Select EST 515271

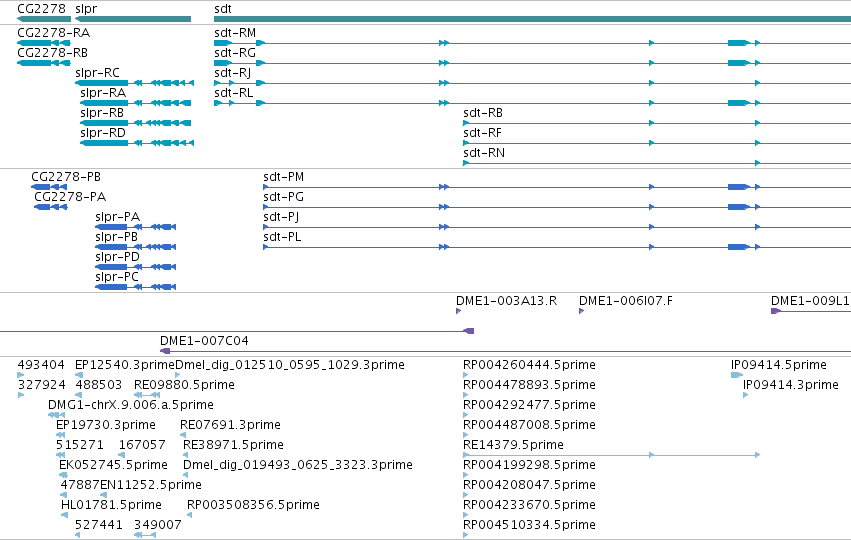pyautogui.click(x=80, y=445)
